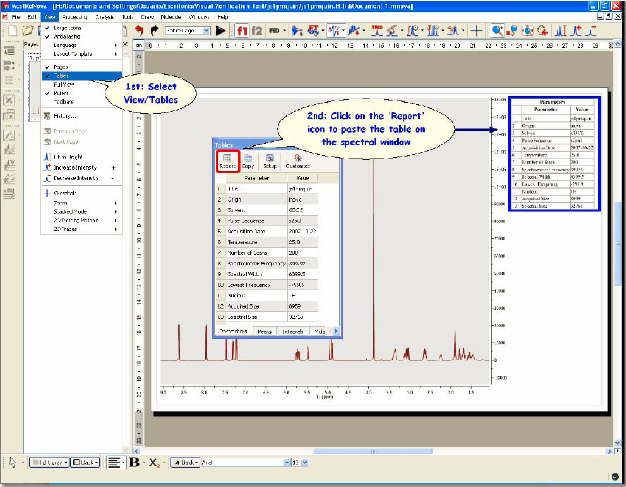Screen dimensions: 626x487
Task: Click the Report icon in Tables panel
Action: pyautogui.click(x=228, y=161)
